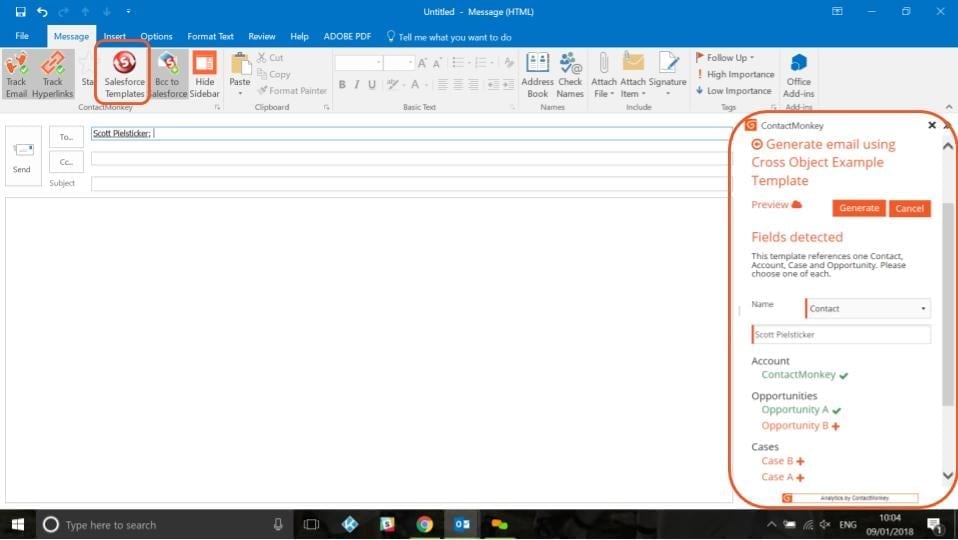Image resolution: width=958 pixels, height=540 pixels.
Task: Click the Save icon in quick access toolbar
Action: [x=20, y=12]
